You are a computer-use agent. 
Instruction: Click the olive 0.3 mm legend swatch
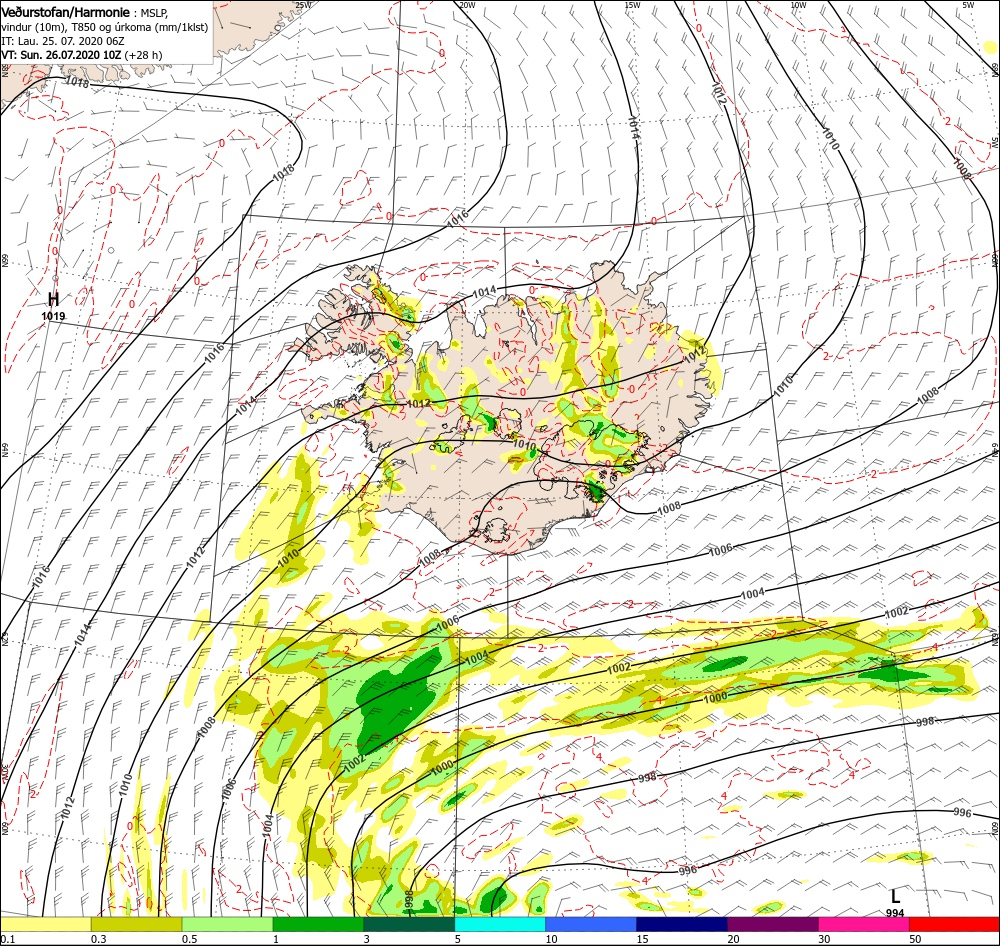click(x=136, y=924)
